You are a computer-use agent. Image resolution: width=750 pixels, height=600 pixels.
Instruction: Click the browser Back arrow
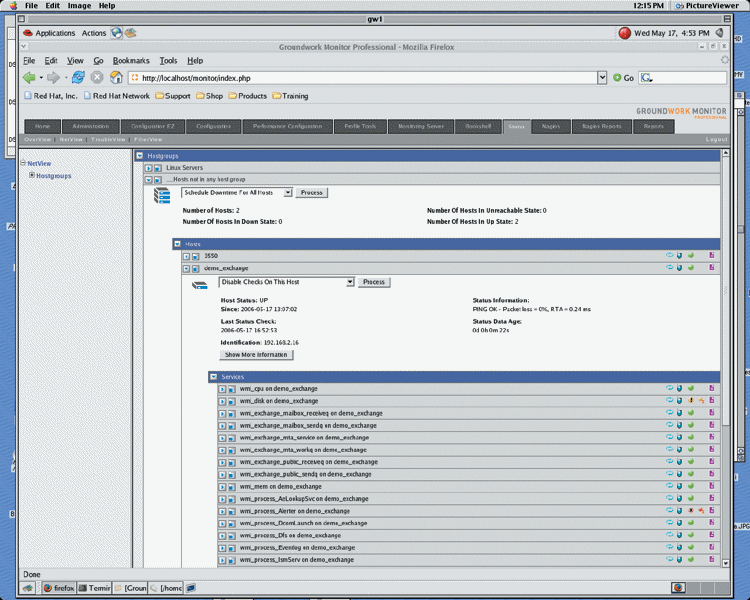[29, 78]
